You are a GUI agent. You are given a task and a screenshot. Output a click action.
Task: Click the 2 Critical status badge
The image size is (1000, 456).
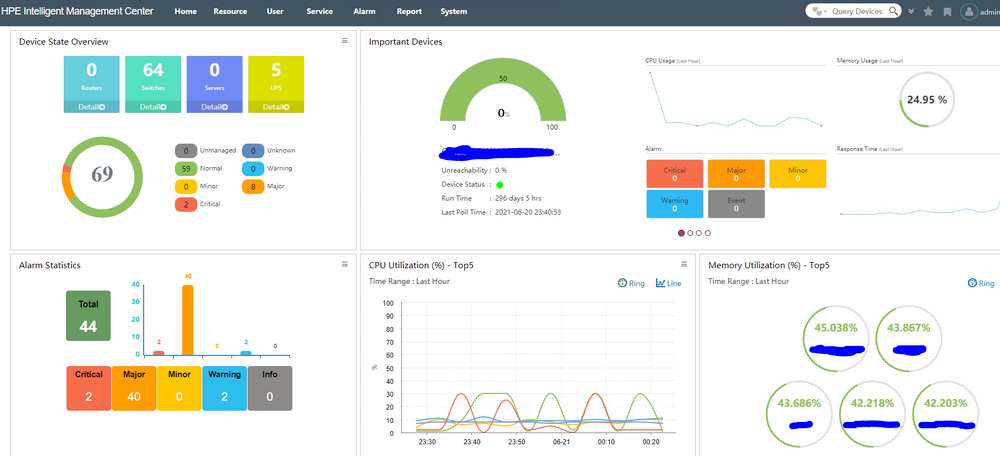186,204
